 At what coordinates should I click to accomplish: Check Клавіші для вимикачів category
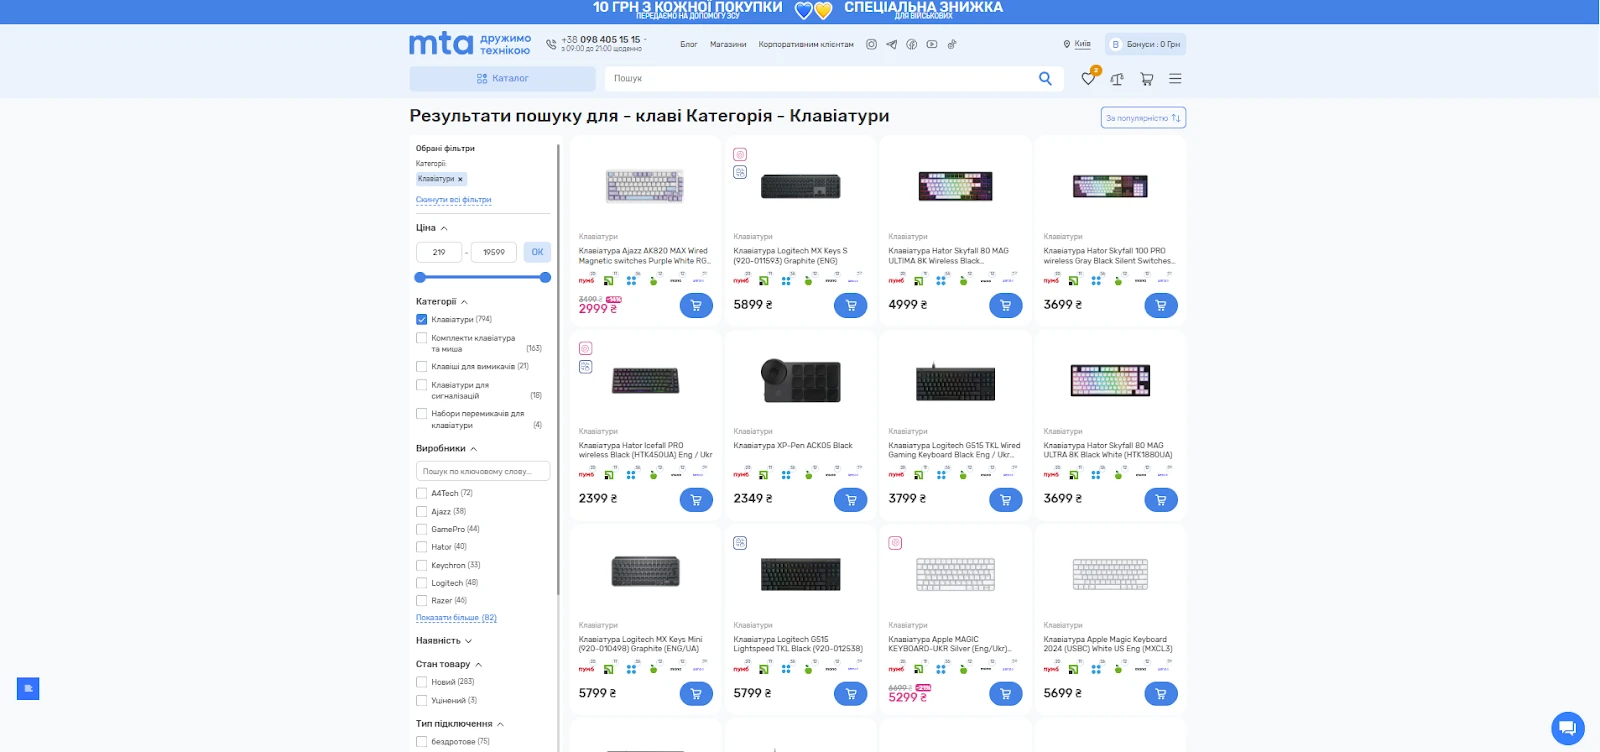pos(422,367)
